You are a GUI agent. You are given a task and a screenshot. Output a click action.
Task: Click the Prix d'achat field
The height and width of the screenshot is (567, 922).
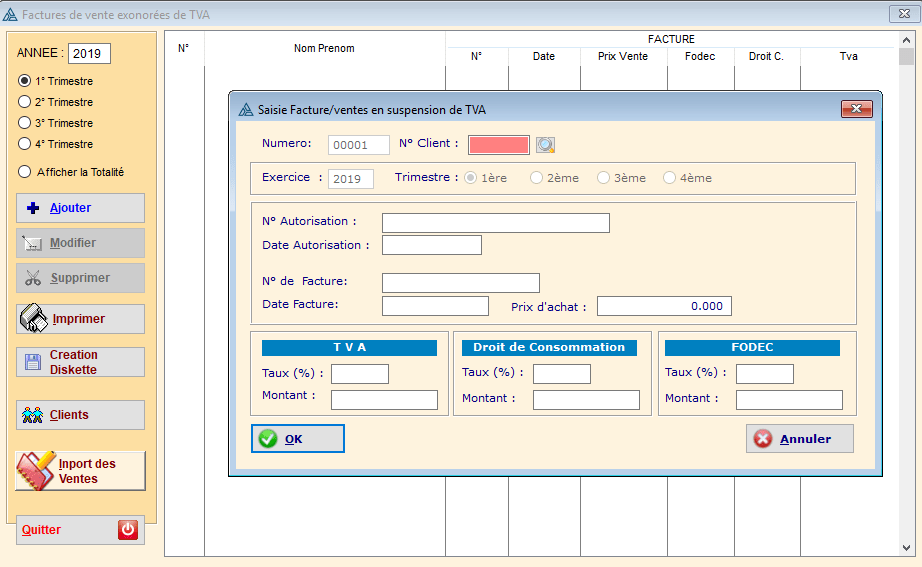(x=664, y=306)
